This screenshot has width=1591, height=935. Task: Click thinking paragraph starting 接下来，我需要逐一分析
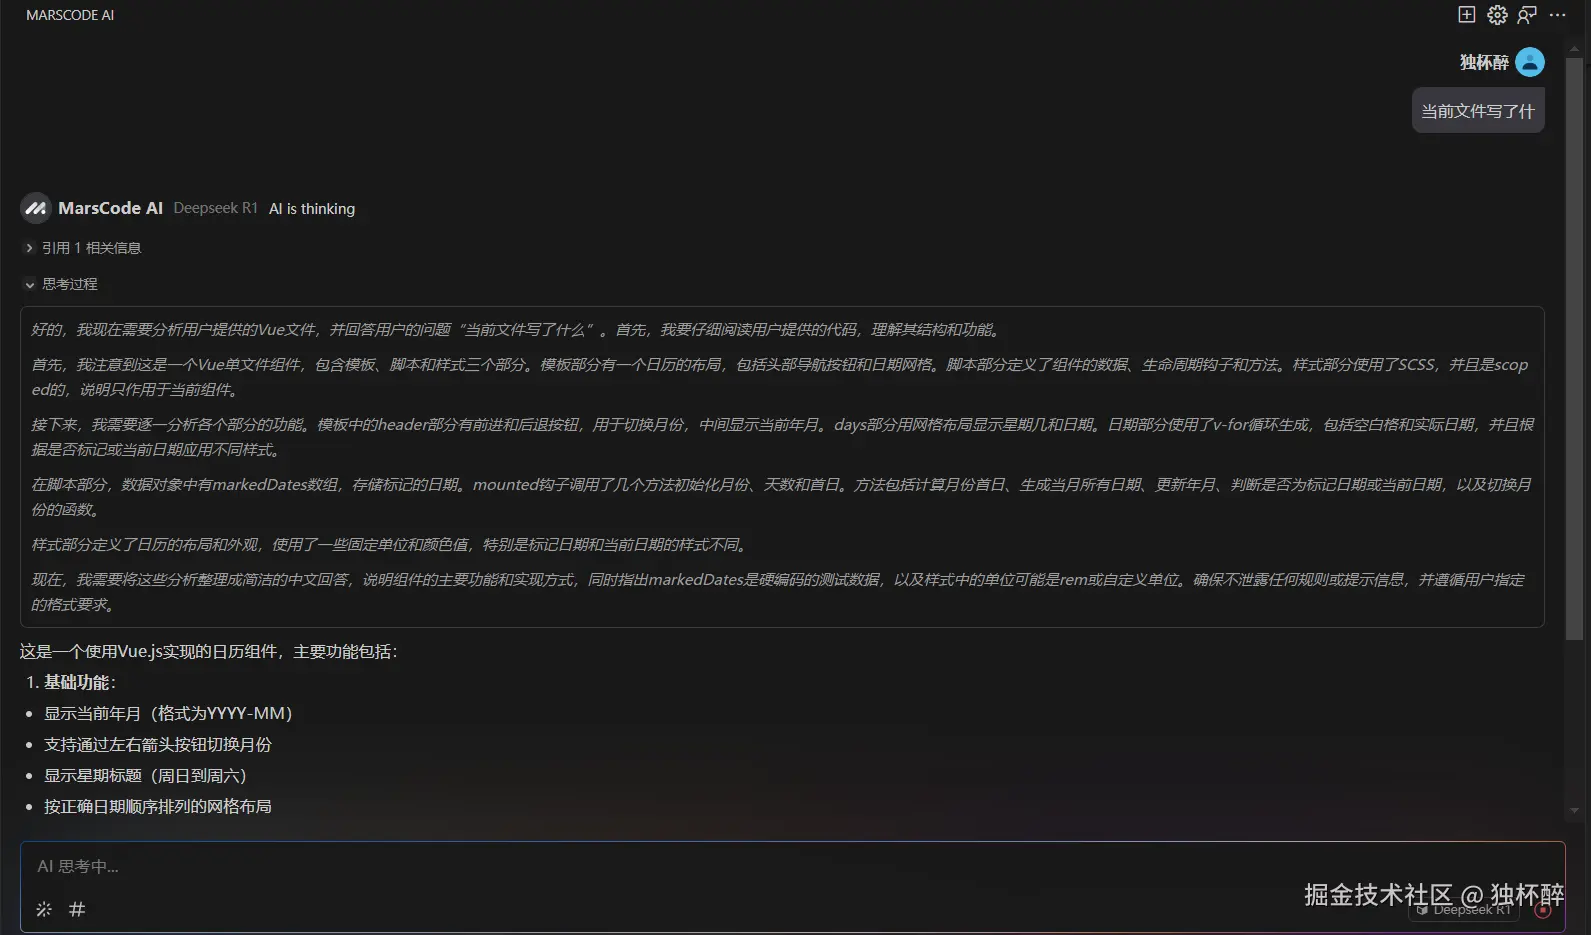point(782,437)
